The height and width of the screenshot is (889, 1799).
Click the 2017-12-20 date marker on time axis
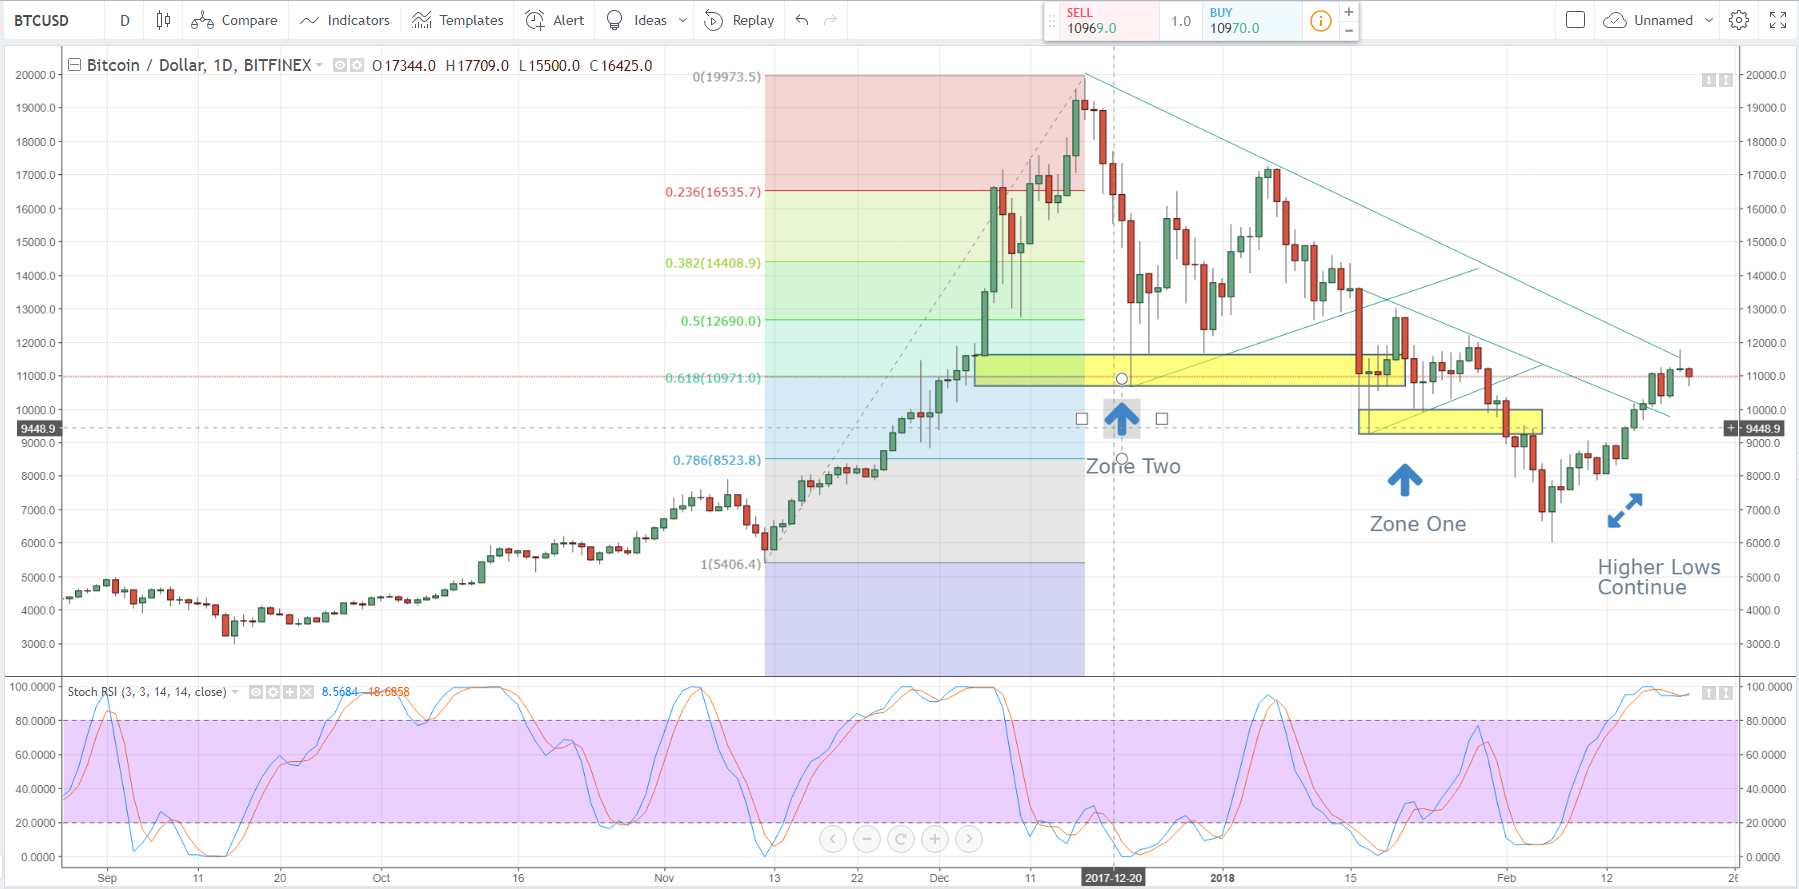coord(1113,878)
